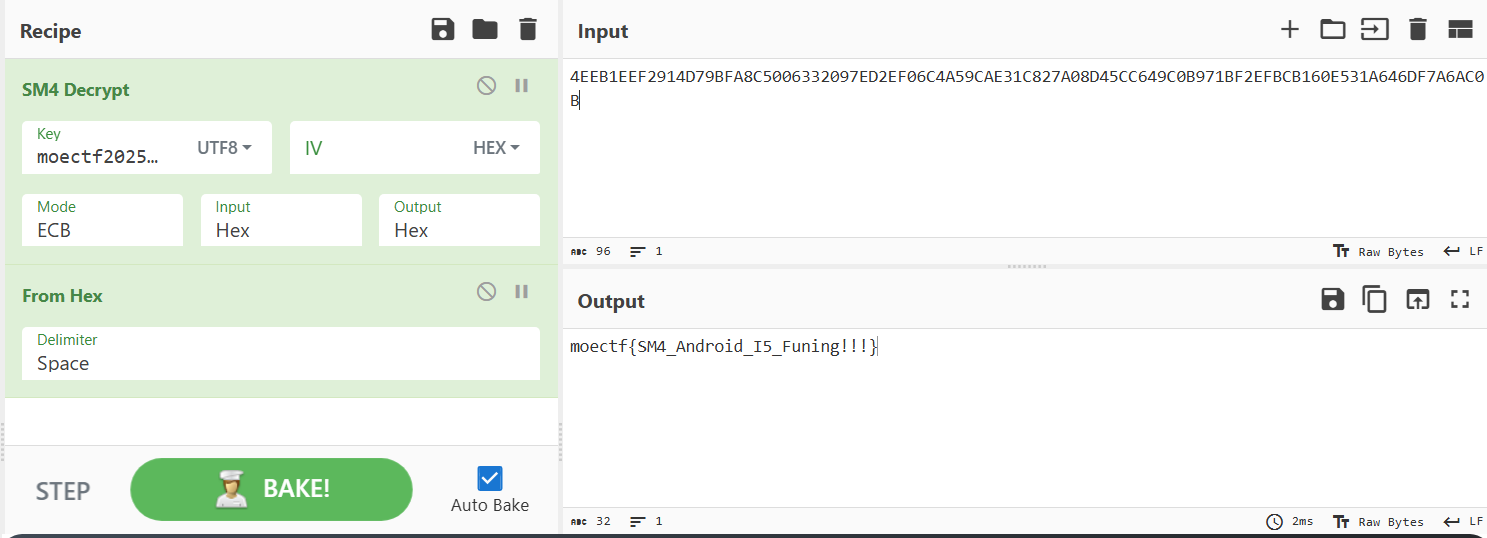Clear the recipe with trash icon
Image resolution: width=1487 pixels, height=538 pixels.
pyautogui.click(x=528, y=30)
